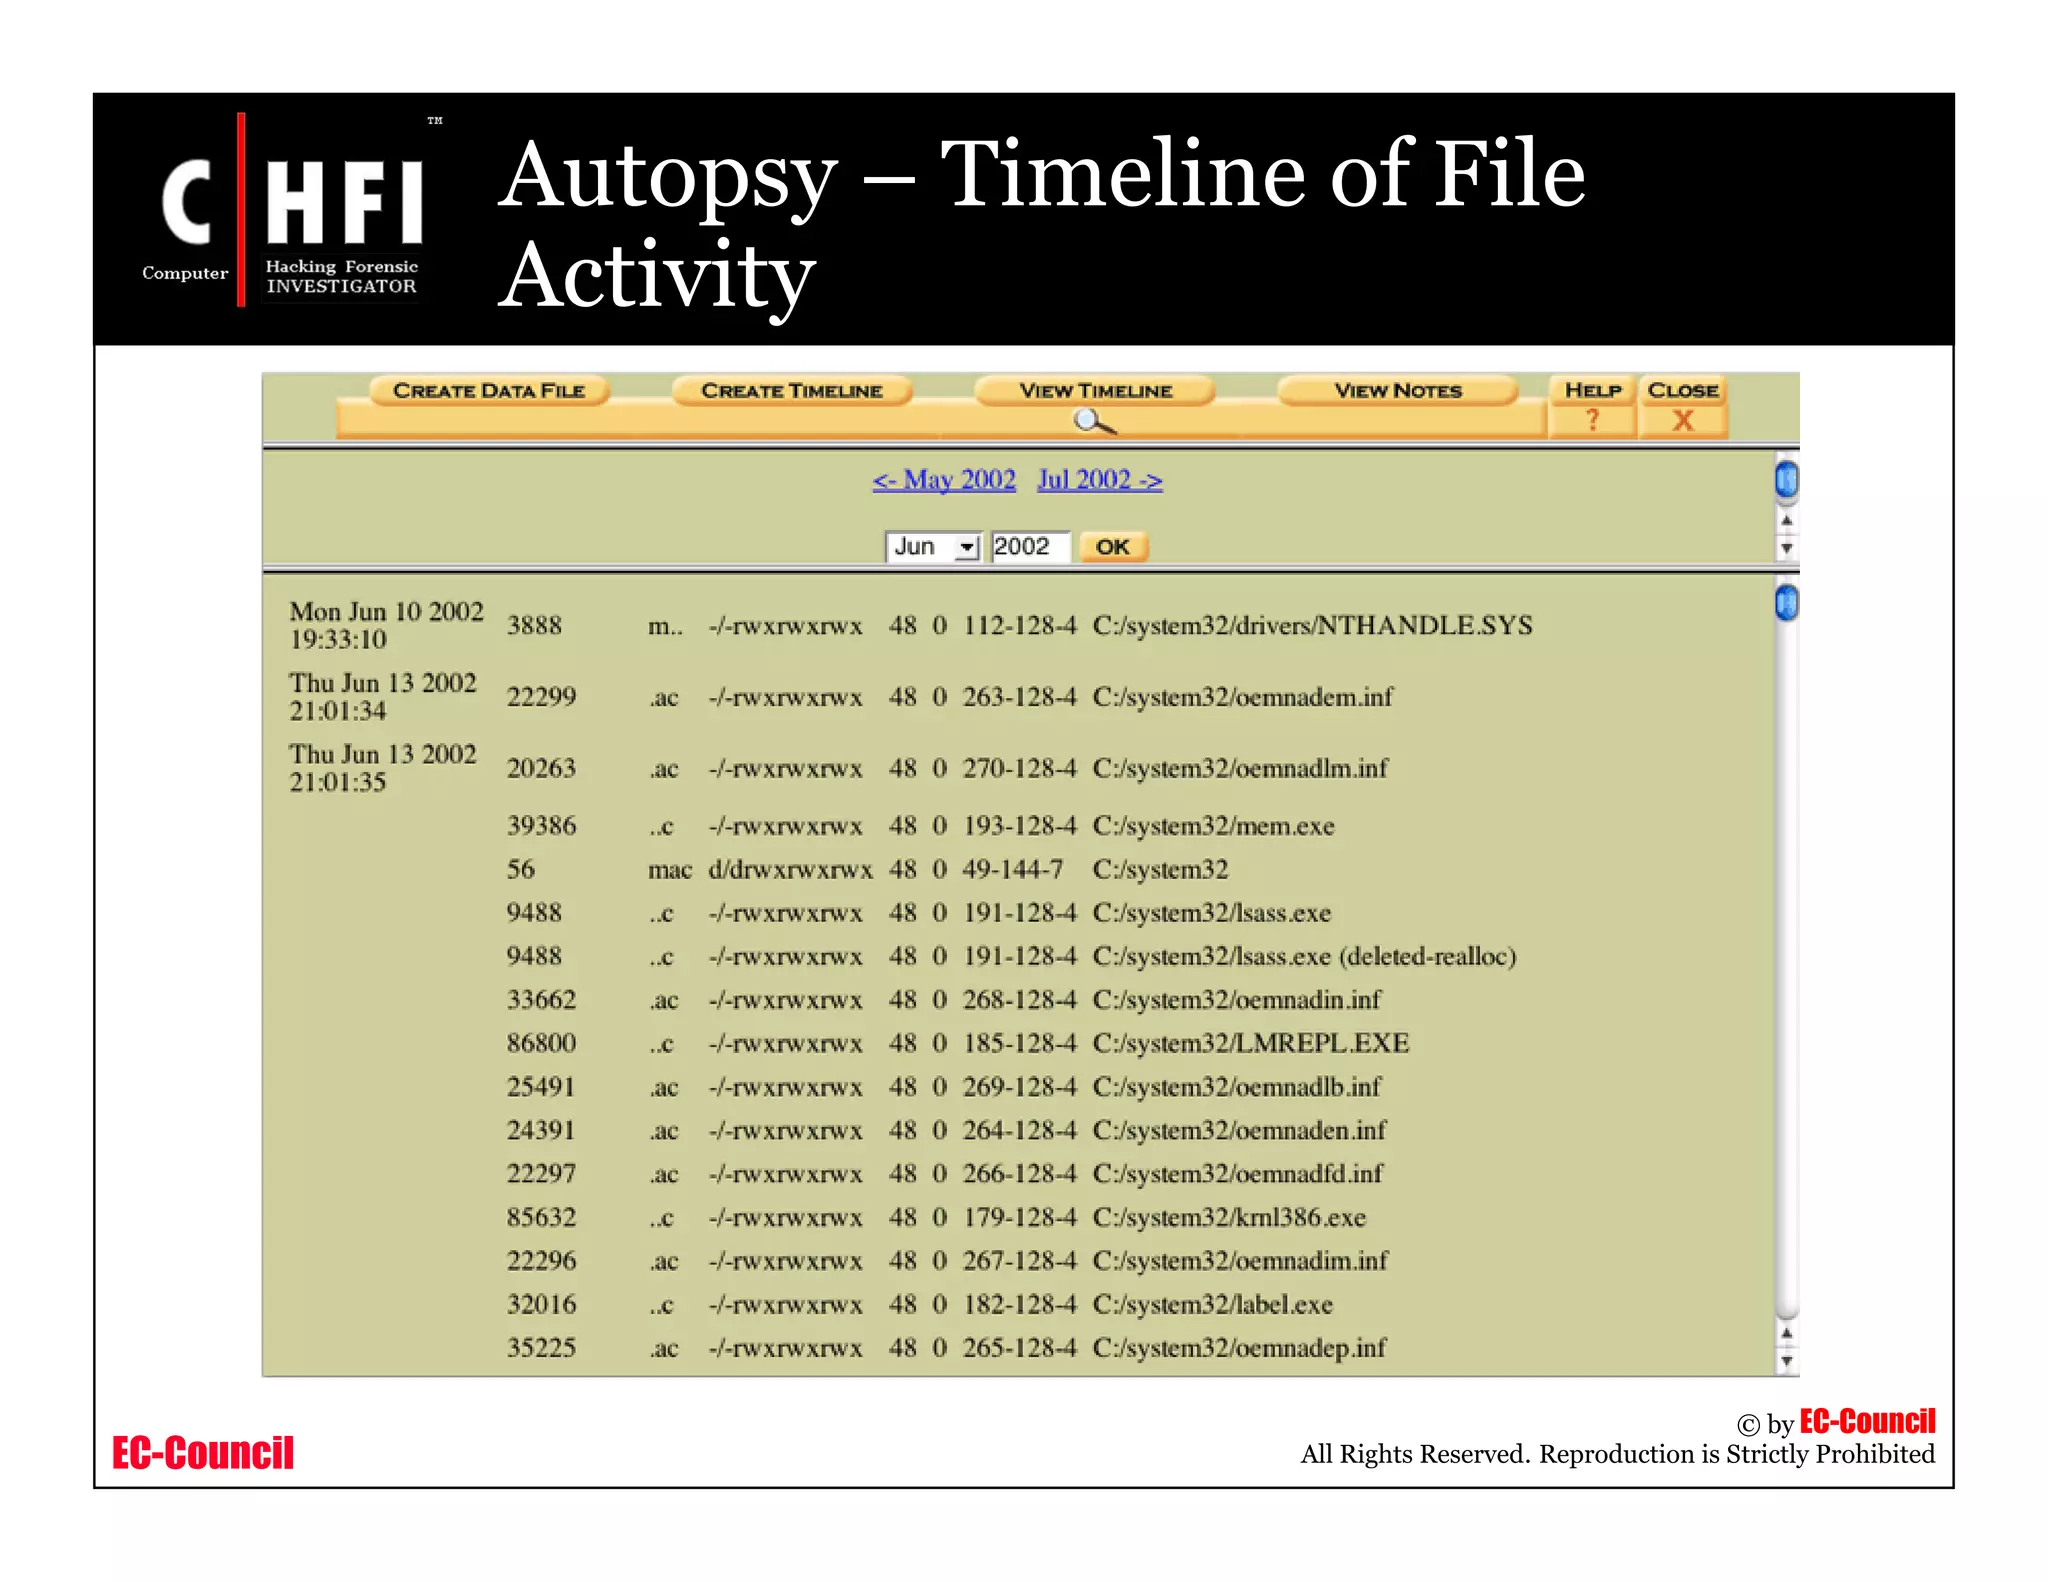Click the C:/system32 directory row path
This screenshot has width=2048, height=1582.
[x=1160, y=870]
